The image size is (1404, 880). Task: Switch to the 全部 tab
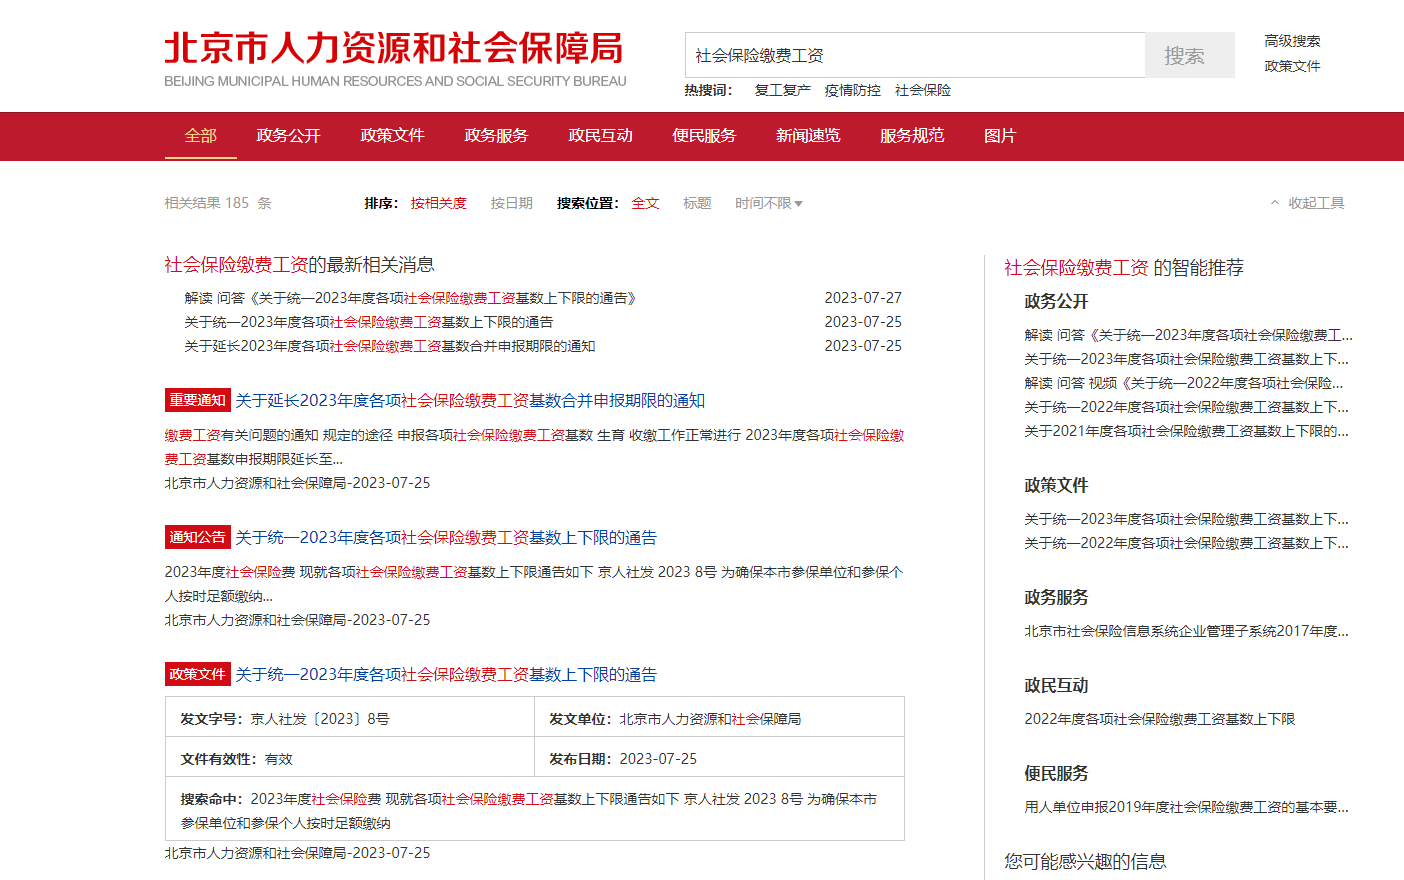click(200, 136)
